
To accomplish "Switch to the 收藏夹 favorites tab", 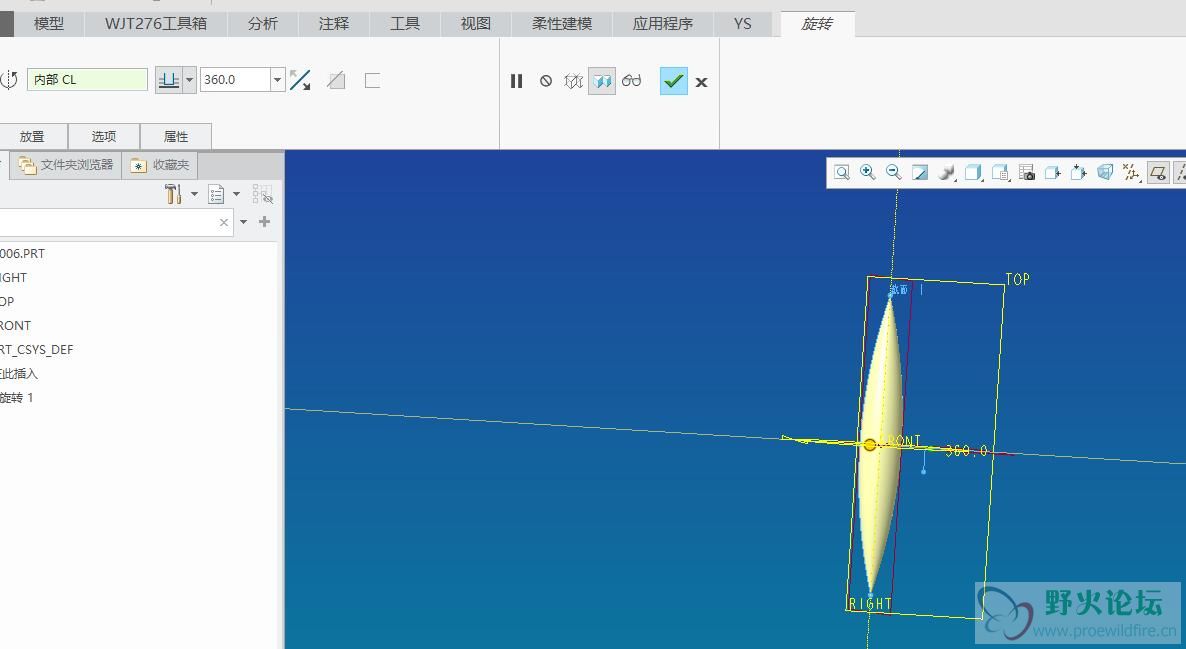I will tap(160, 164).
